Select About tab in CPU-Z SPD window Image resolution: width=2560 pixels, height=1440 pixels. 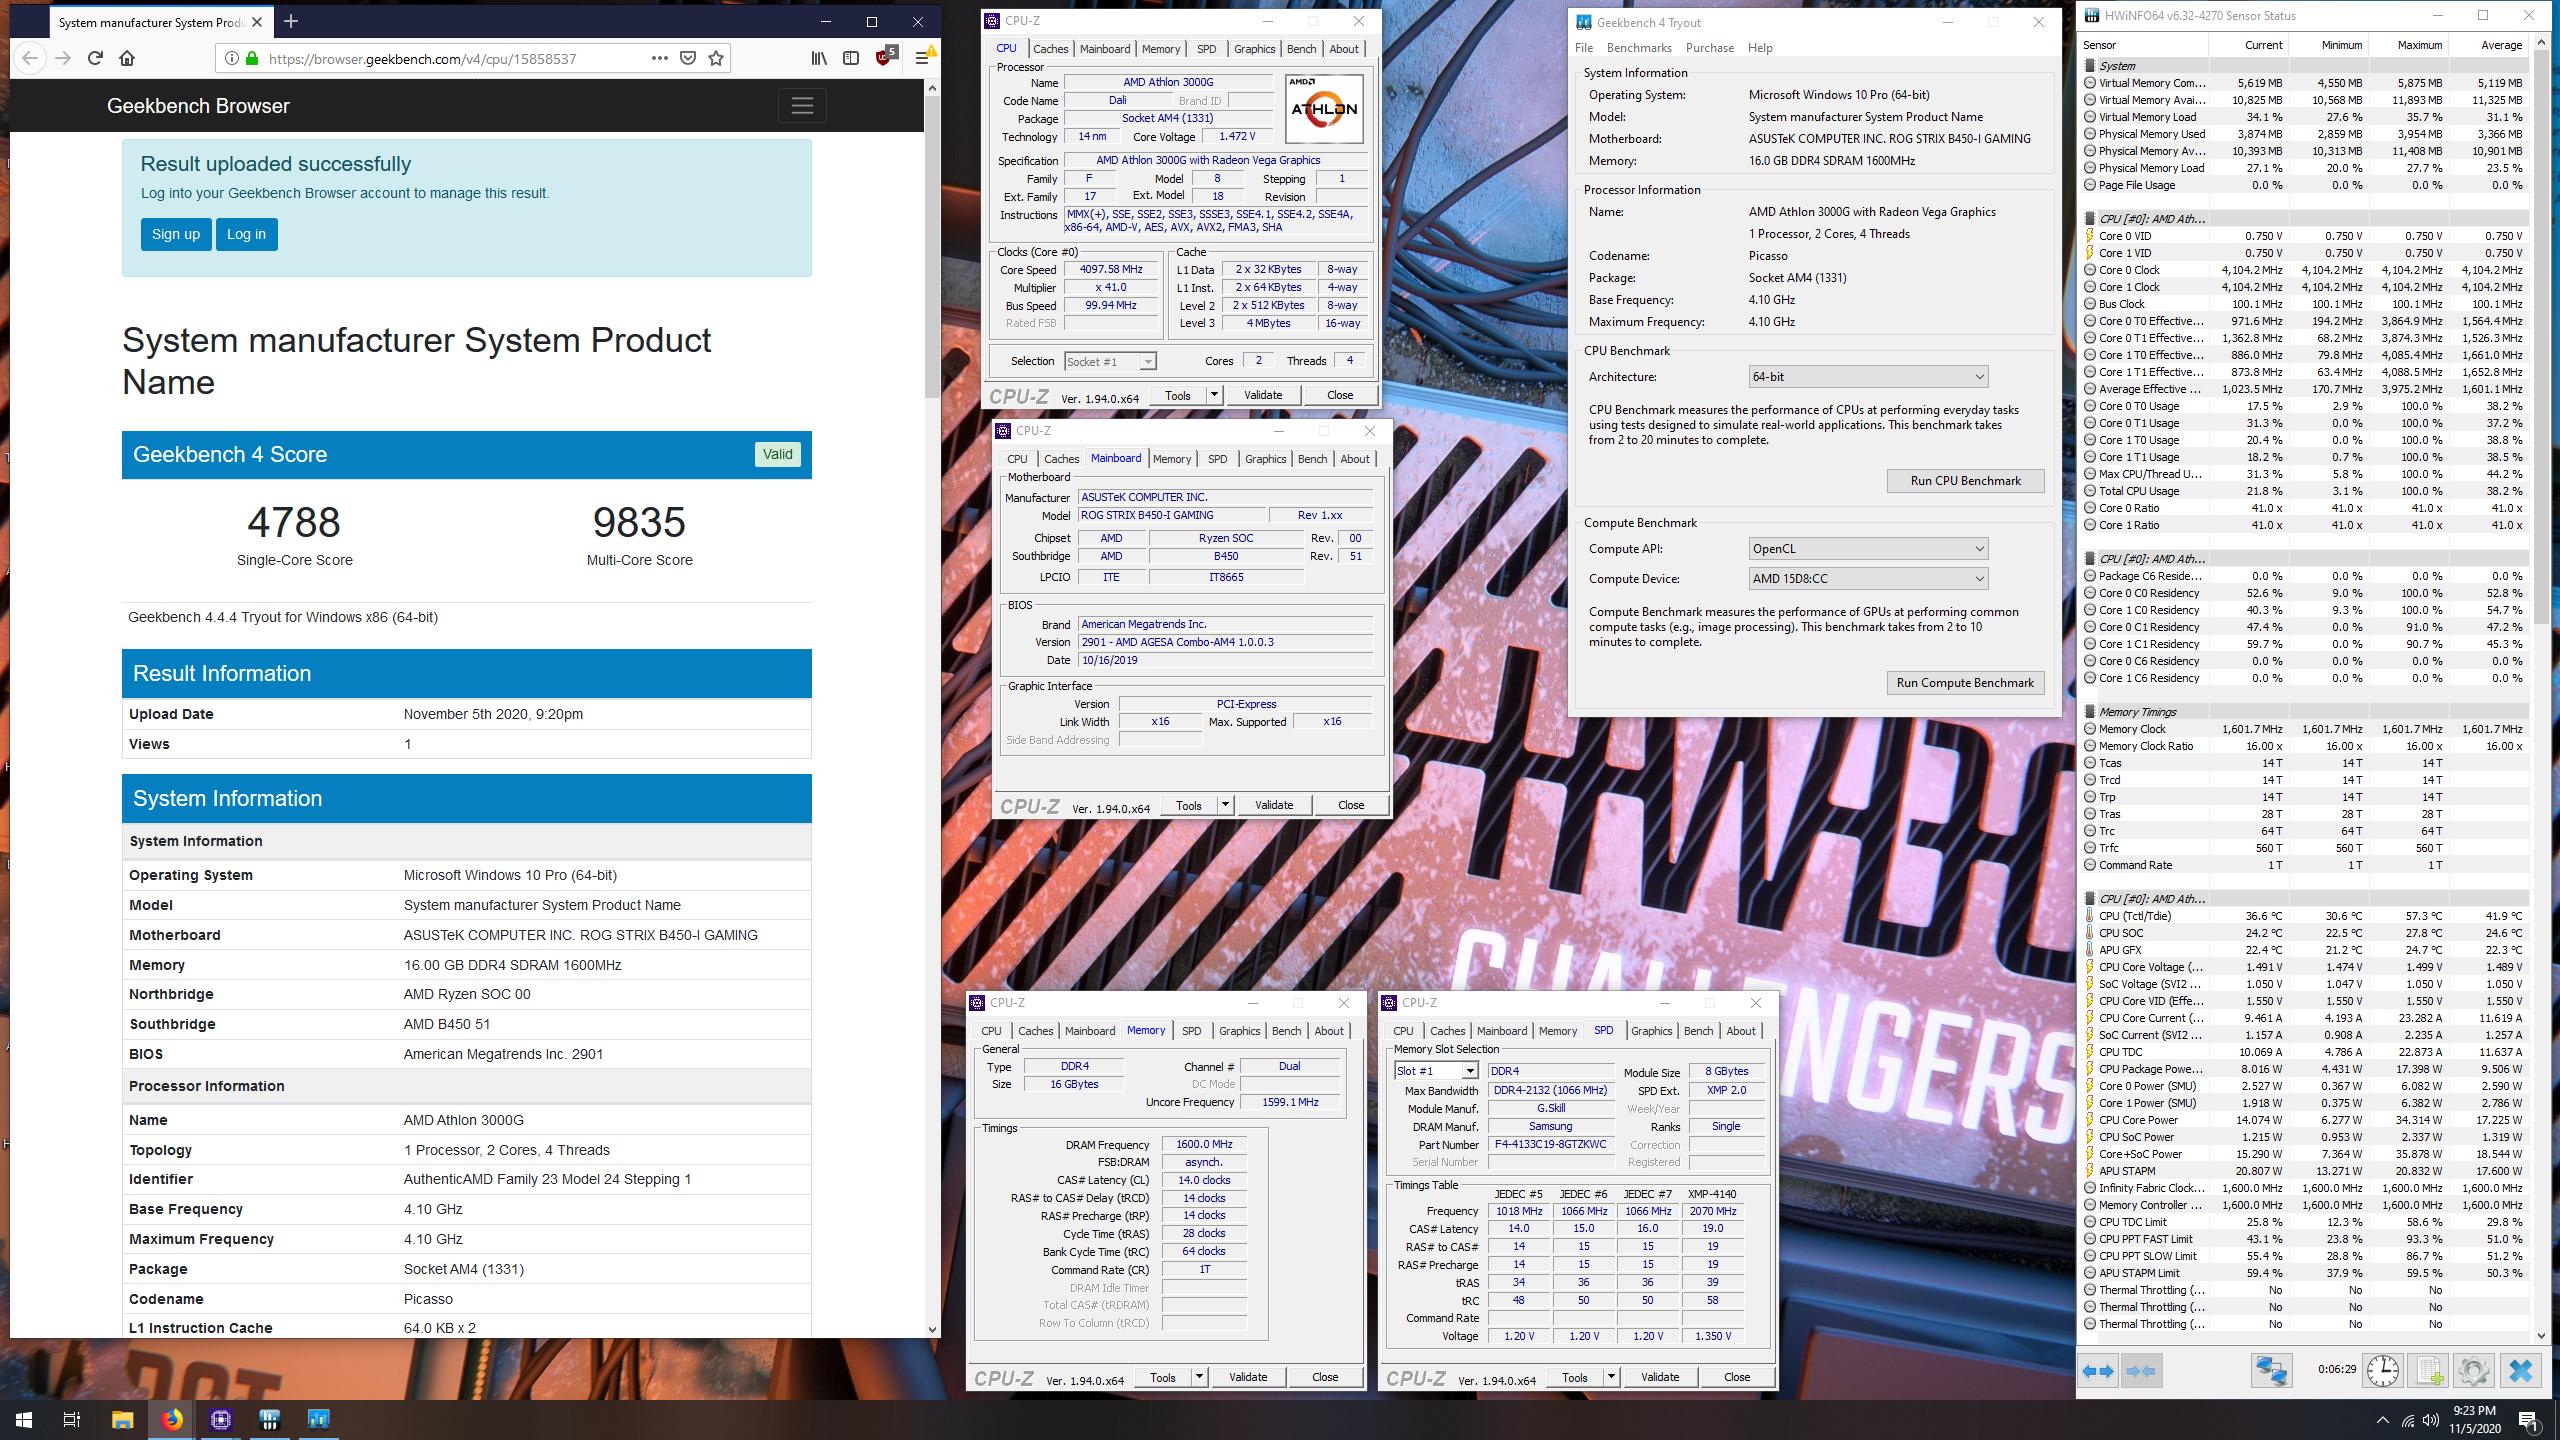pos(1740,1031)
